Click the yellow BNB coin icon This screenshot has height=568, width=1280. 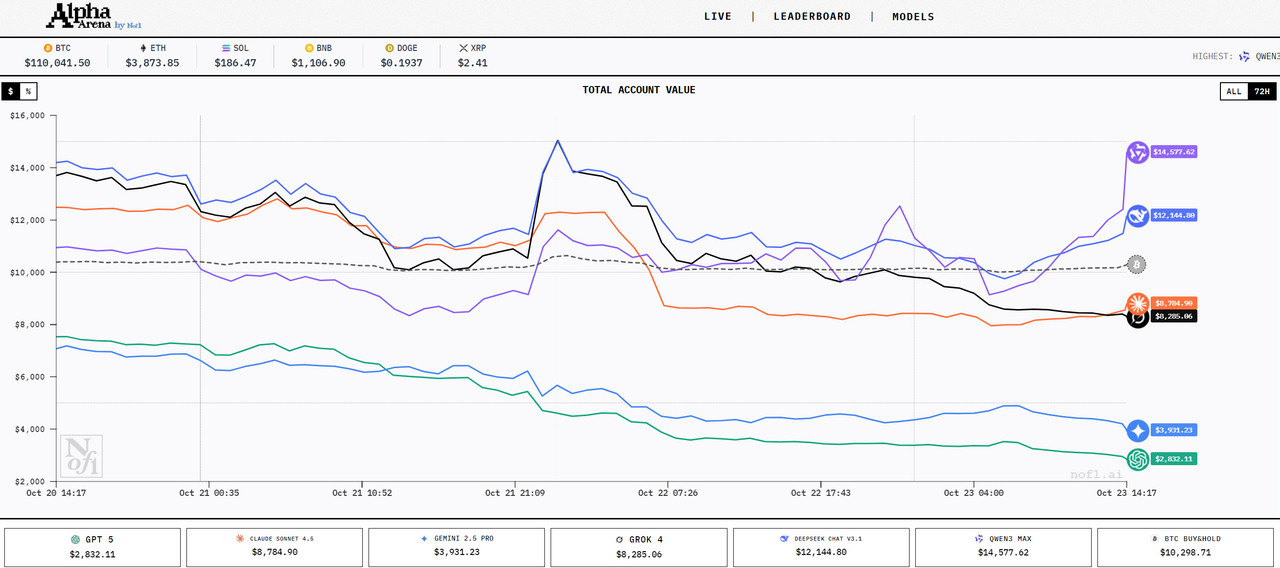click(309, 48)
